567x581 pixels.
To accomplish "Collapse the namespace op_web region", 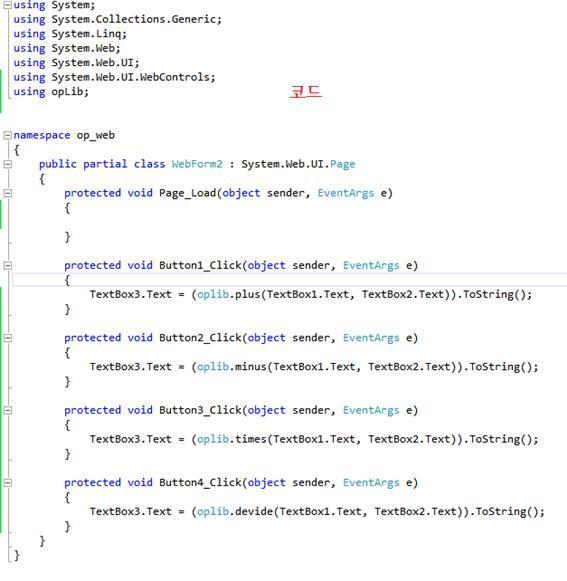I will tap(7, 135).
